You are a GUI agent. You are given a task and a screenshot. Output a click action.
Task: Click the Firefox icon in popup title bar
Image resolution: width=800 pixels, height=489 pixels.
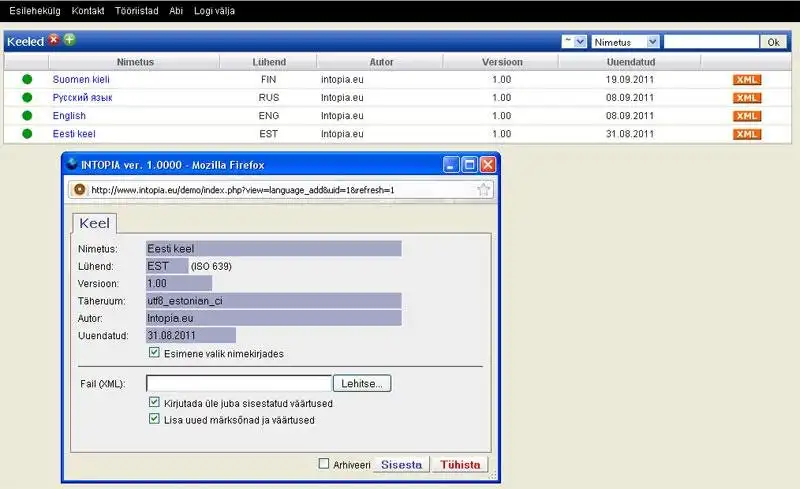coord(72,164)
